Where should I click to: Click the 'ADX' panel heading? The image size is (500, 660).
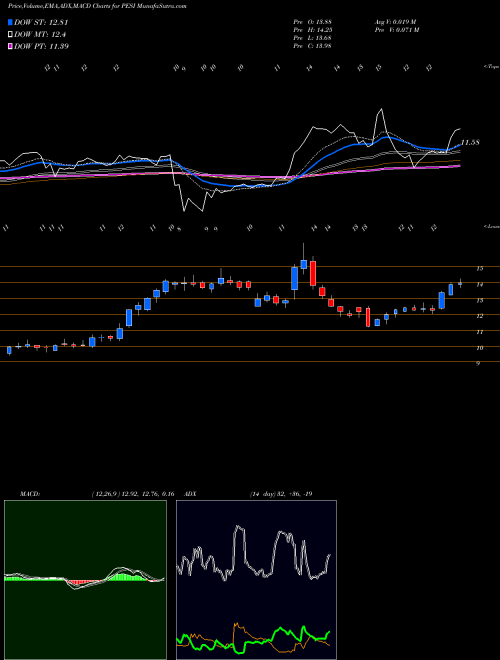(x=191, y=494)
